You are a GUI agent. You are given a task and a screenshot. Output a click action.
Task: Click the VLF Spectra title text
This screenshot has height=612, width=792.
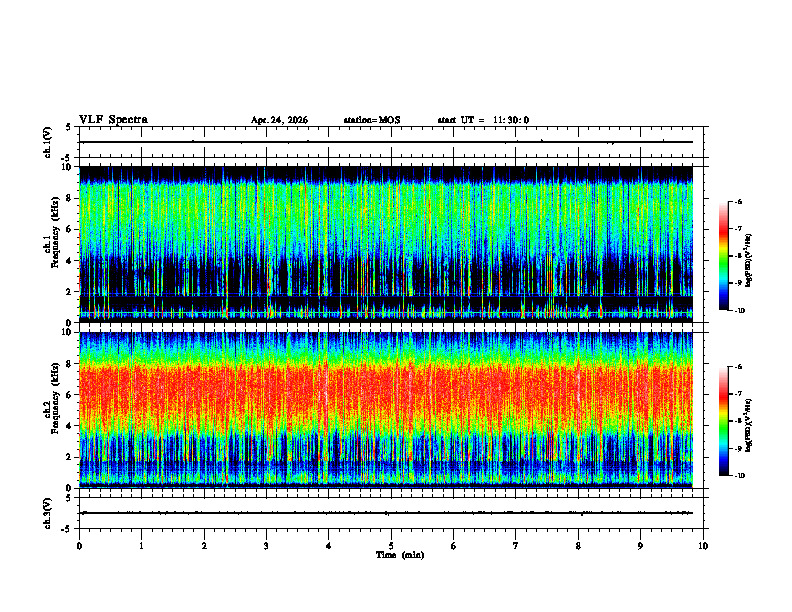(113, 120)
